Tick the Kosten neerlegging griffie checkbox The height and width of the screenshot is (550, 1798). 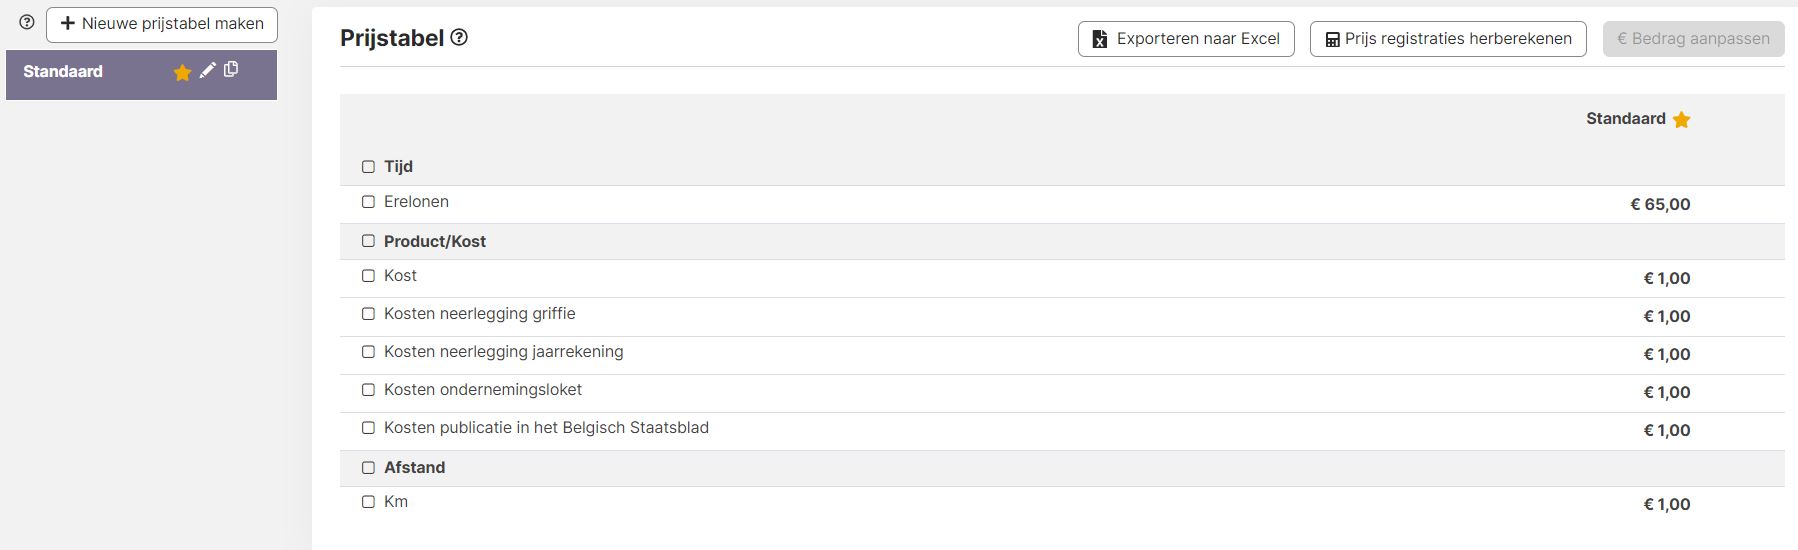tap(368, 314)
